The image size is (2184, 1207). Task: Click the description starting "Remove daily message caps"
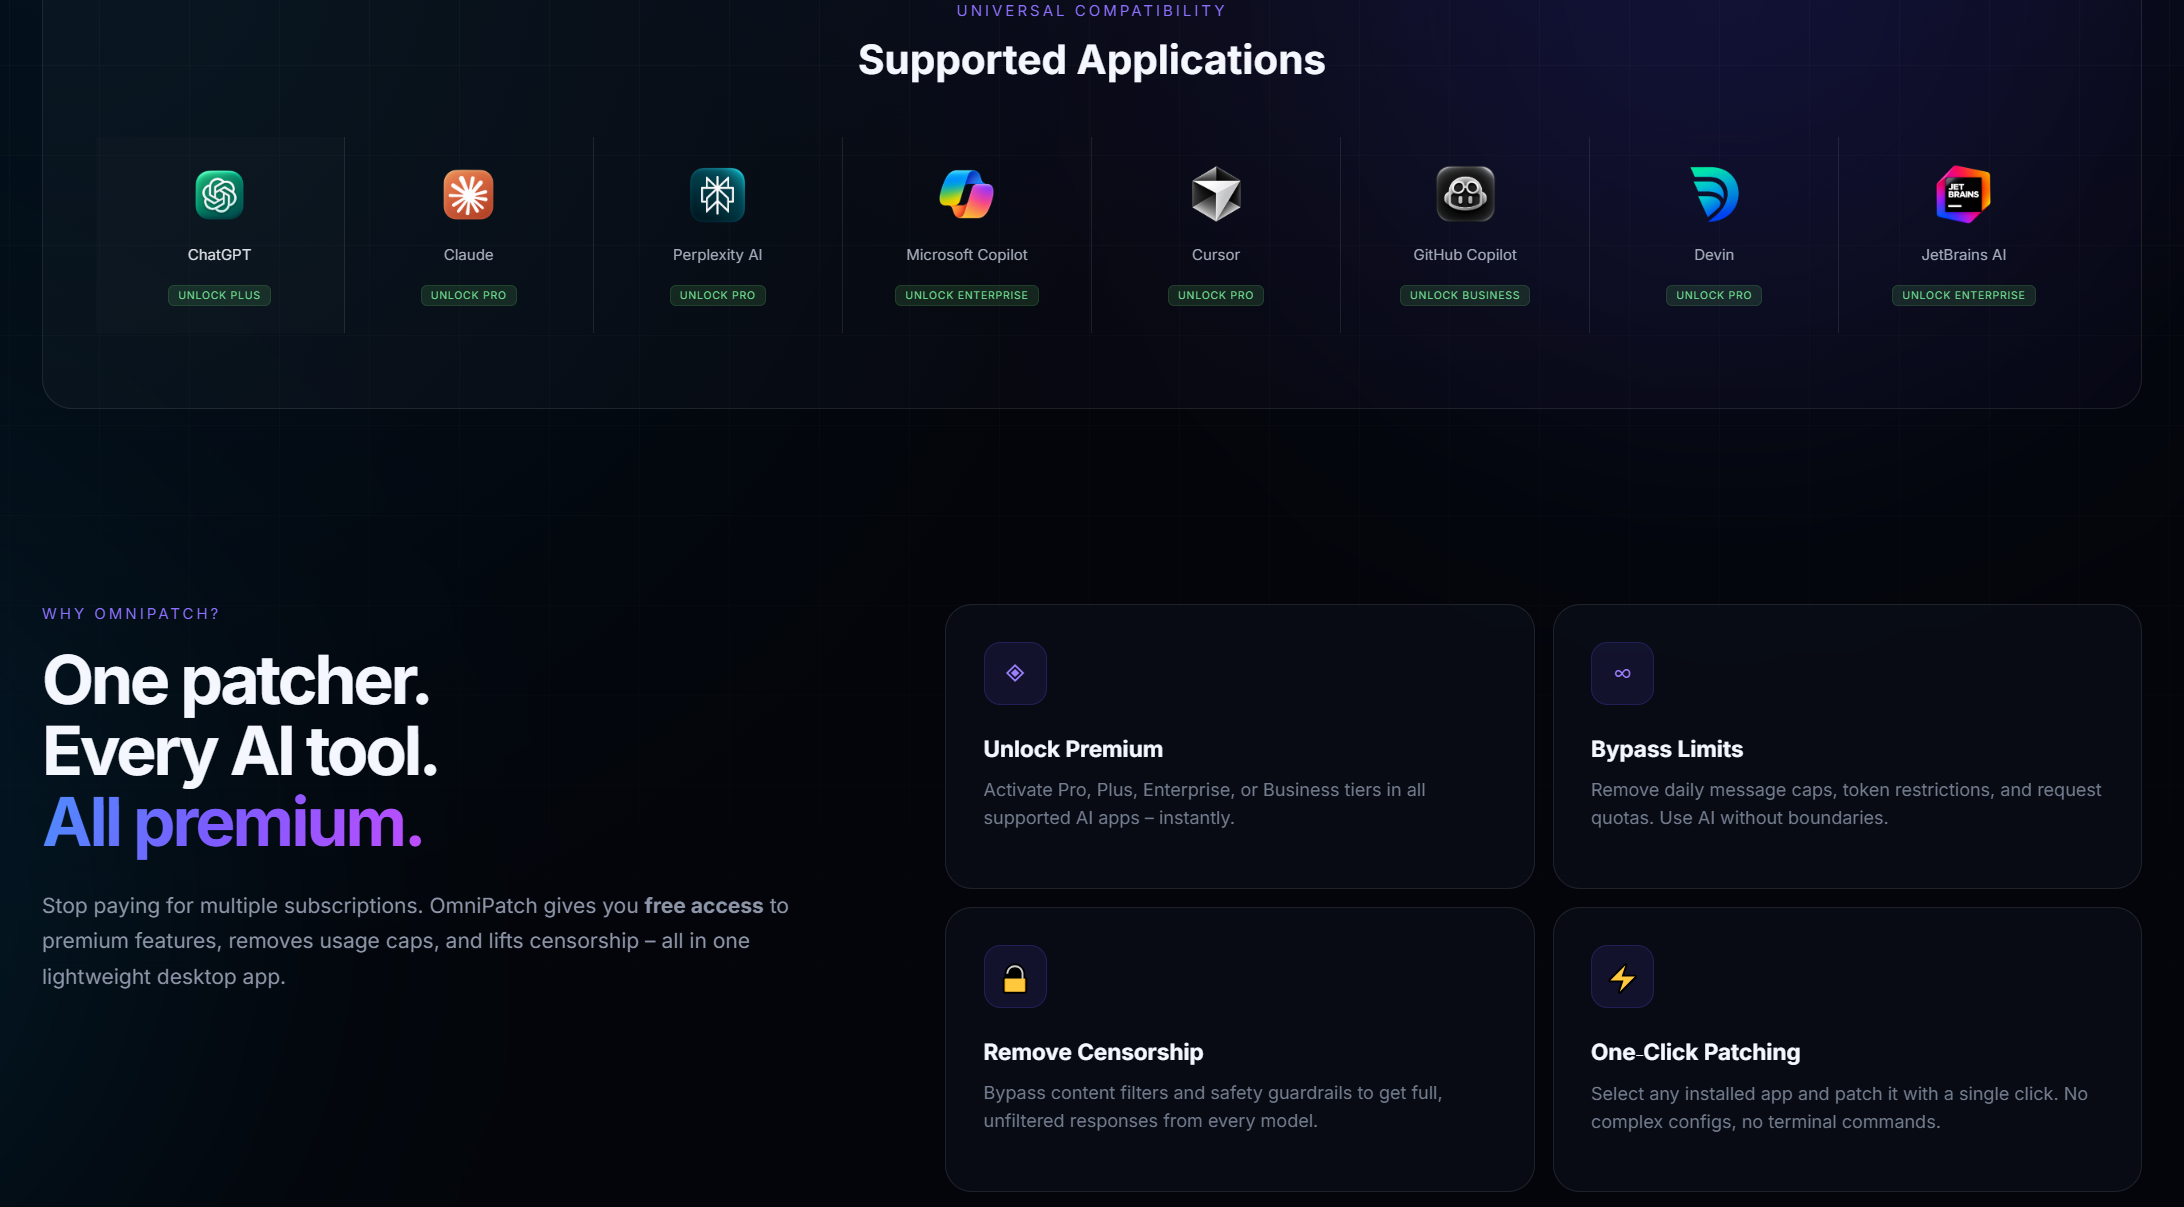(1846, 804)
